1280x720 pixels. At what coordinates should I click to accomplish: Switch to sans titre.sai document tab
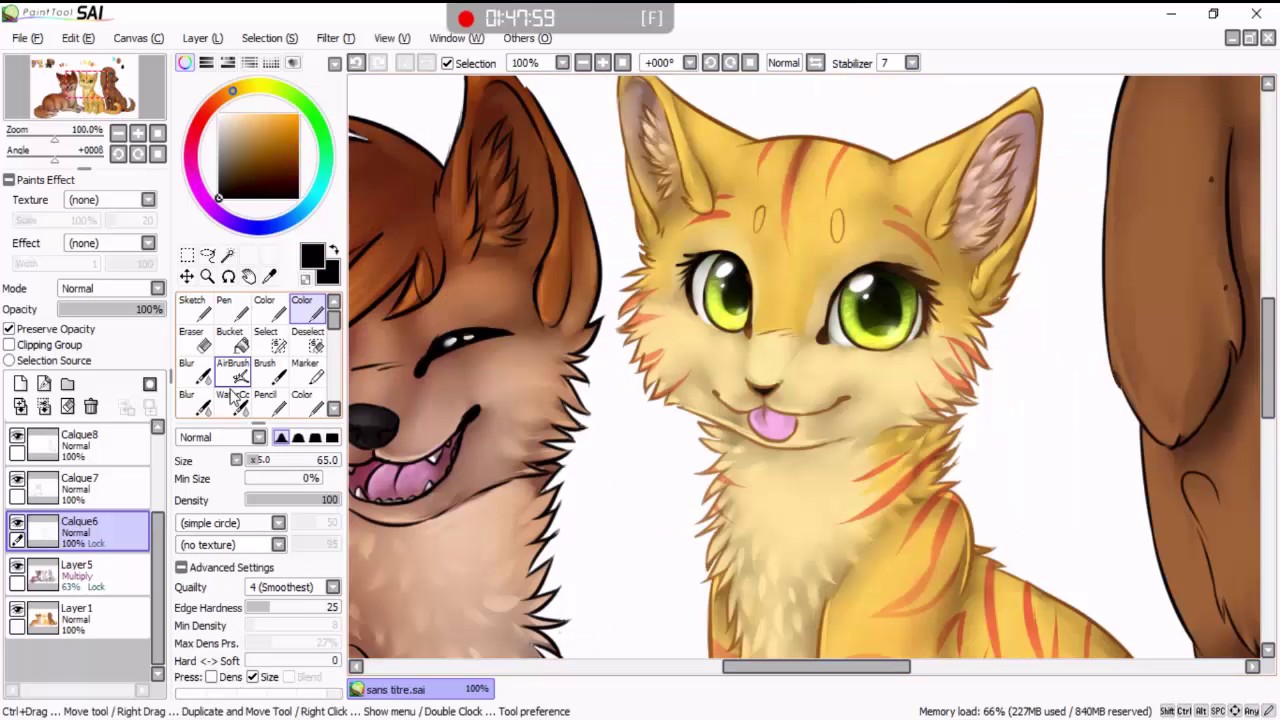tap(421, 689)
